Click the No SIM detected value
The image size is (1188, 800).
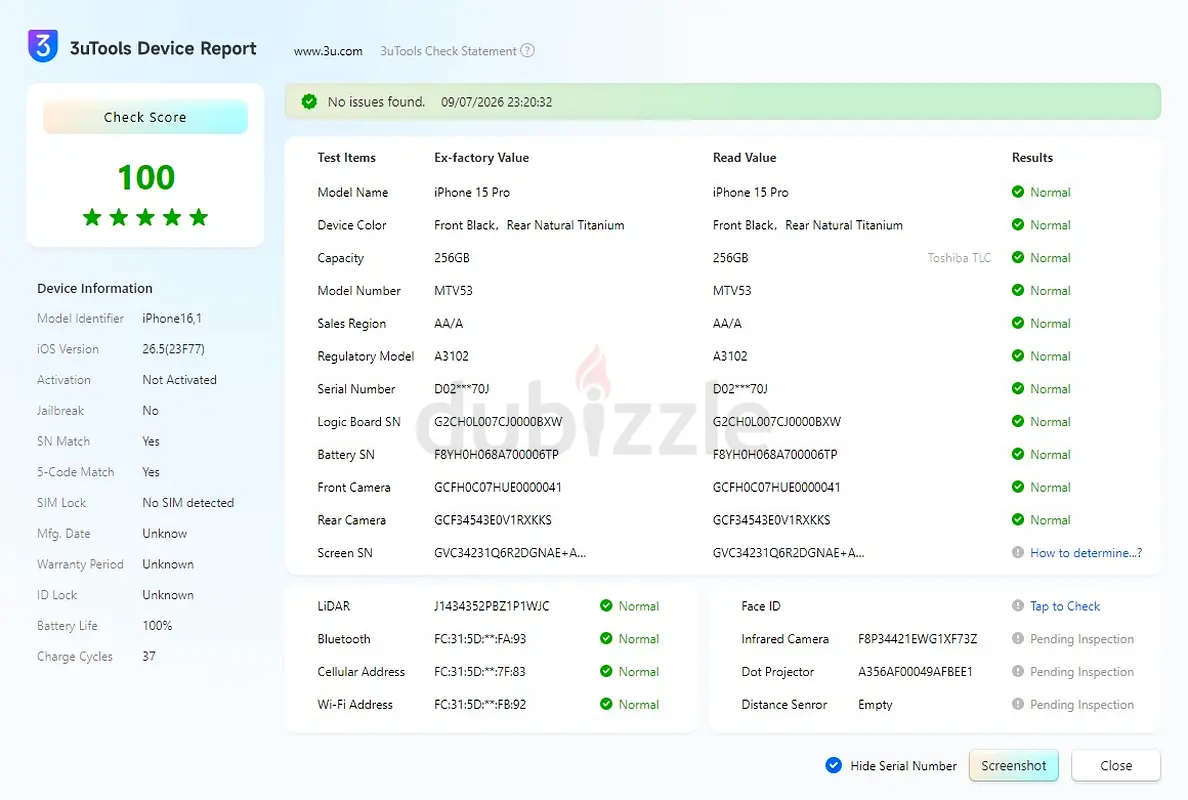(188, 502)
